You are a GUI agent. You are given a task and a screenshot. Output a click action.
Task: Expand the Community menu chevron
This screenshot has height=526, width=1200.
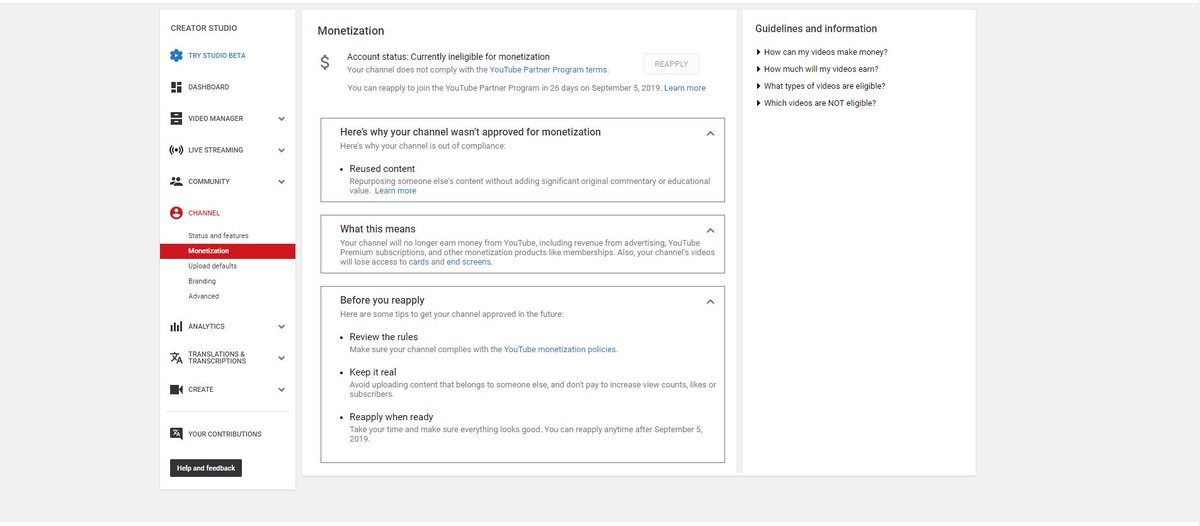pos(281,182)
